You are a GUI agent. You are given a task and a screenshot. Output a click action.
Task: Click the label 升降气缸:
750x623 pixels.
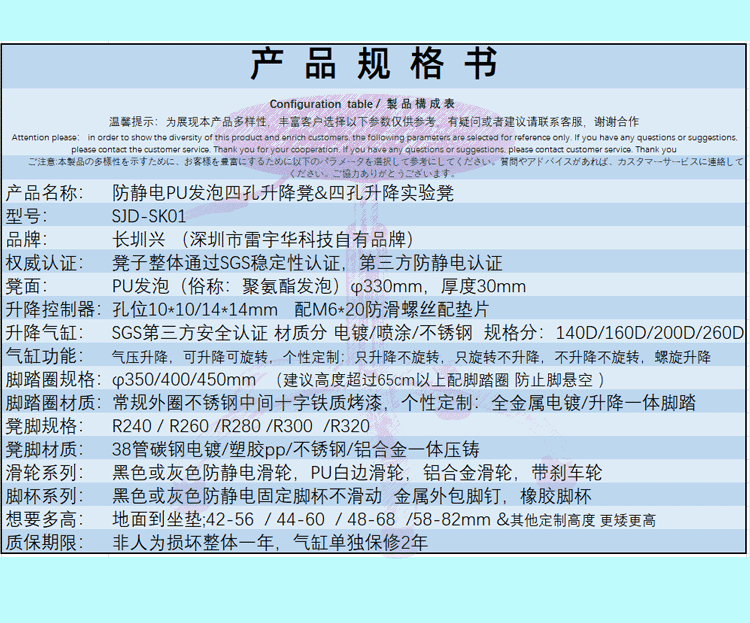pyautogui.click(x=44, y=333)
